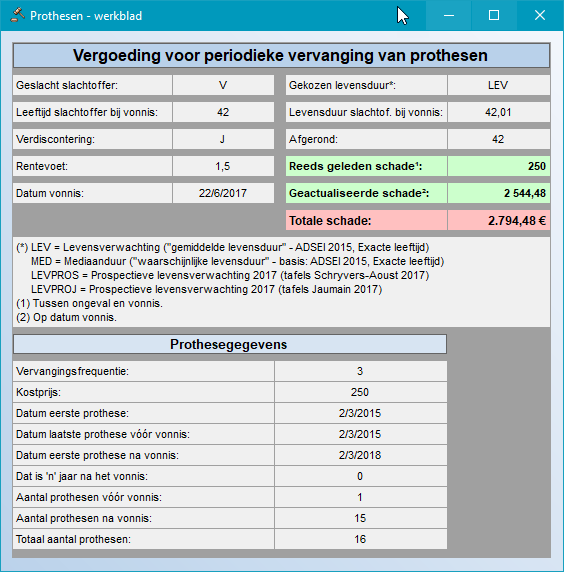Select the 'n jaar na het vonnis' value 0
Image resolution: width=564 pixels, height=572 pixels.
pyautogui.click(x=360, y=476)
